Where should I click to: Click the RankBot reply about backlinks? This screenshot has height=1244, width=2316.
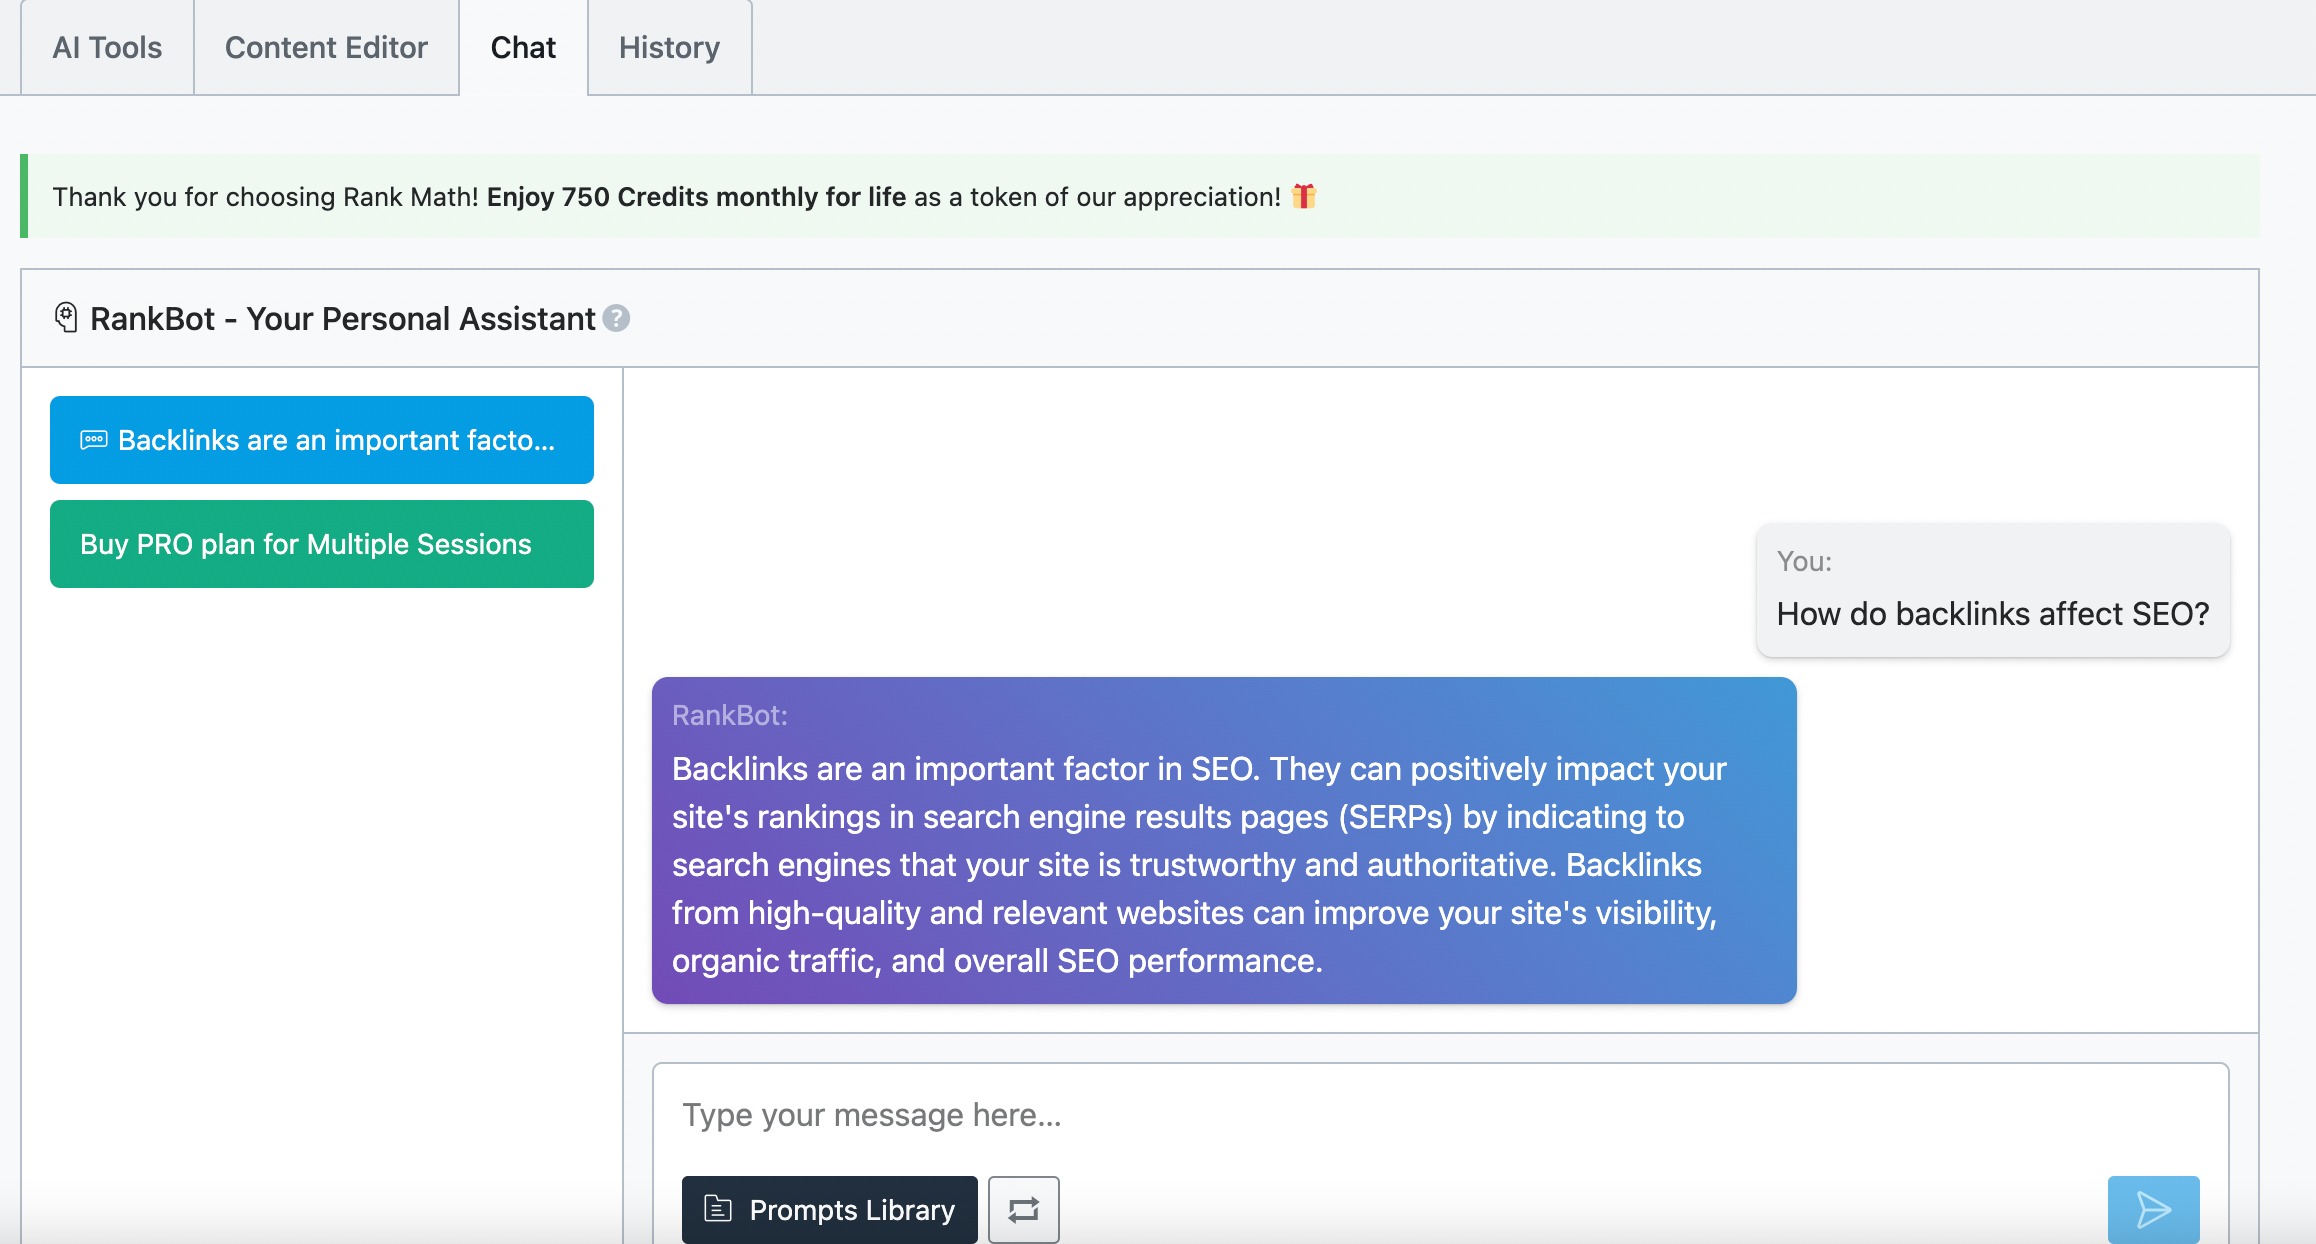[x=1224, y=840]
